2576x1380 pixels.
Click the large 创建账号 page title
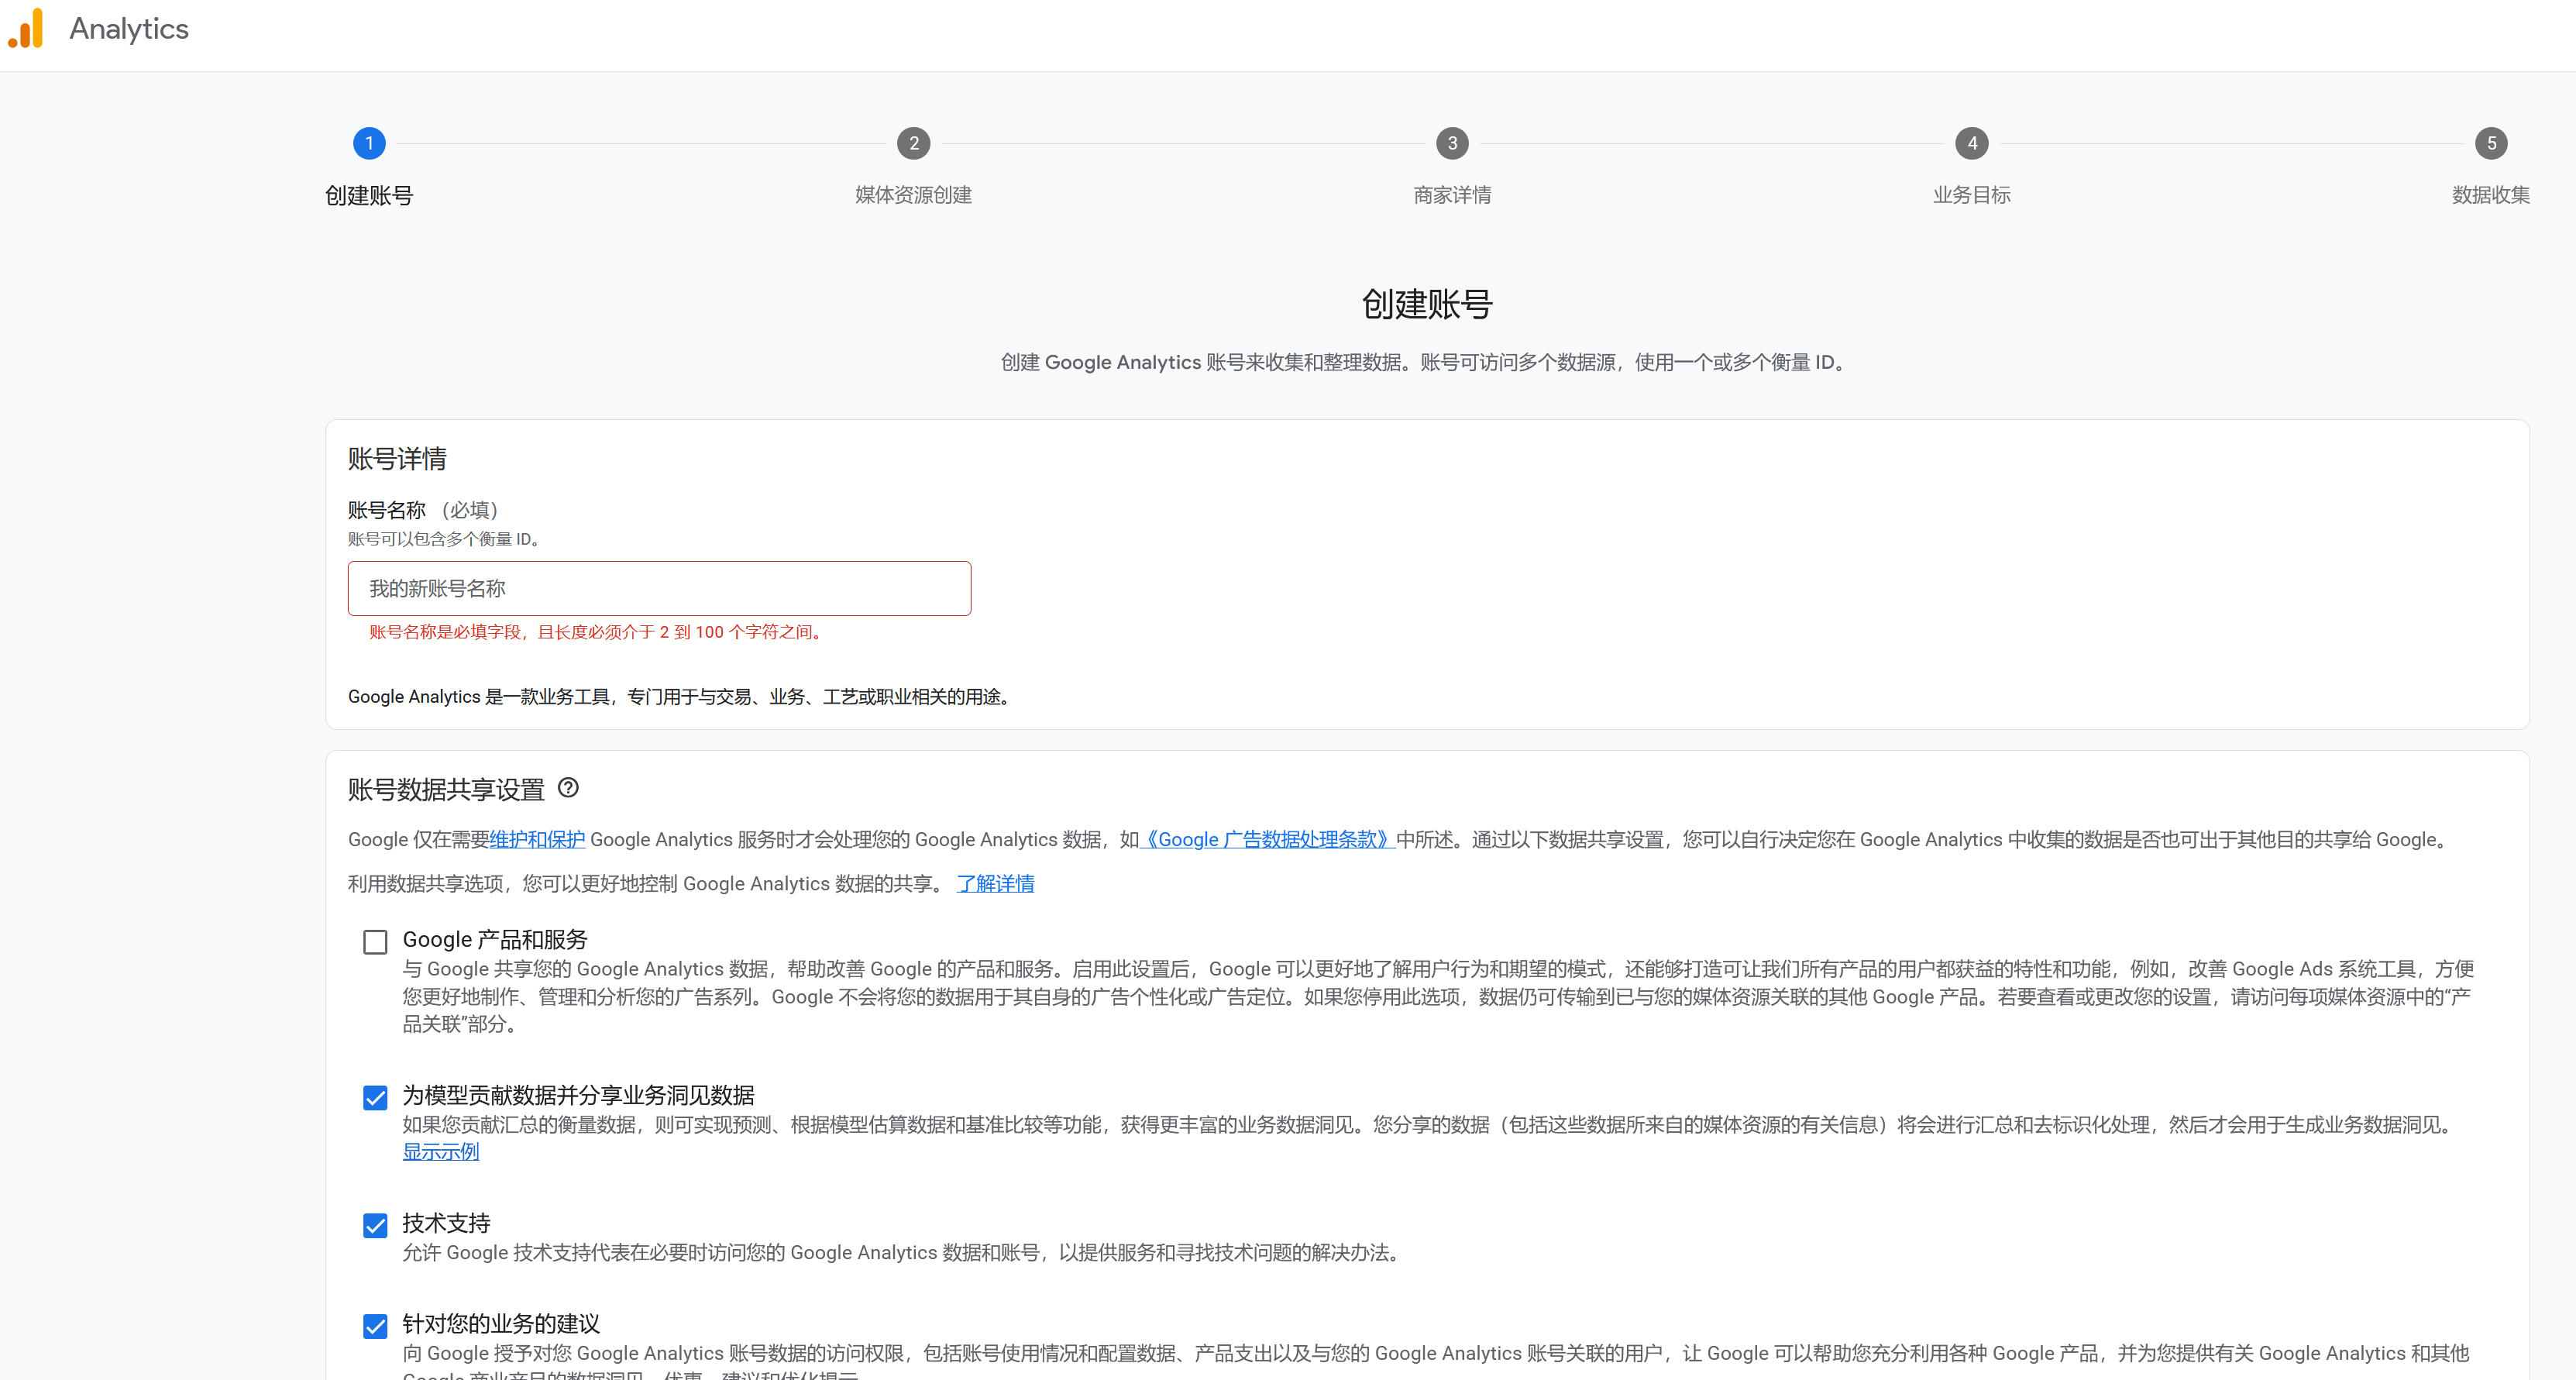(x=1427, y=304)
